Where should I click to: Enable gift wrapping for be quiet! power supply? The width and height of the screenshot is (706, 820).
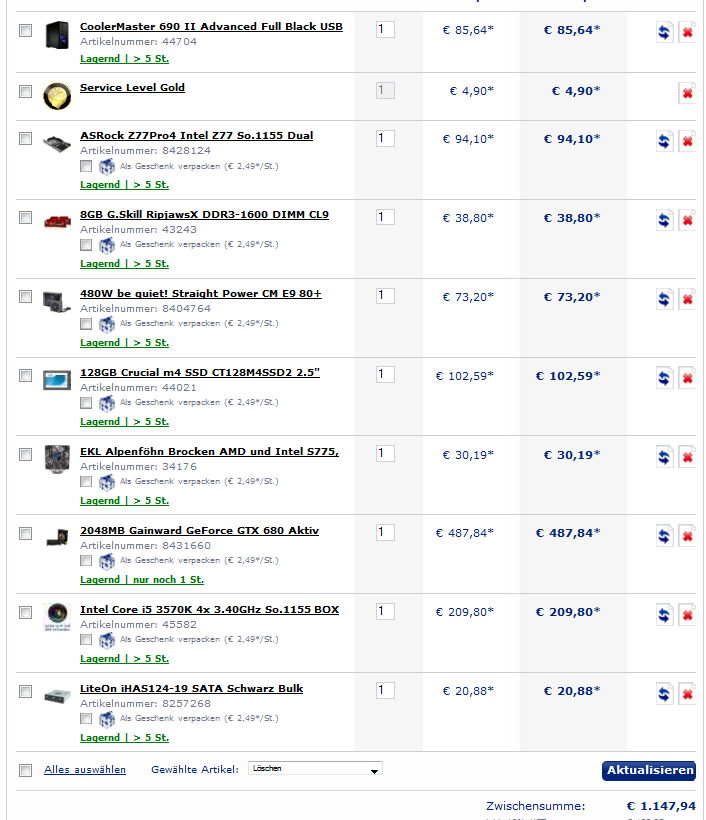pos(86,324)
